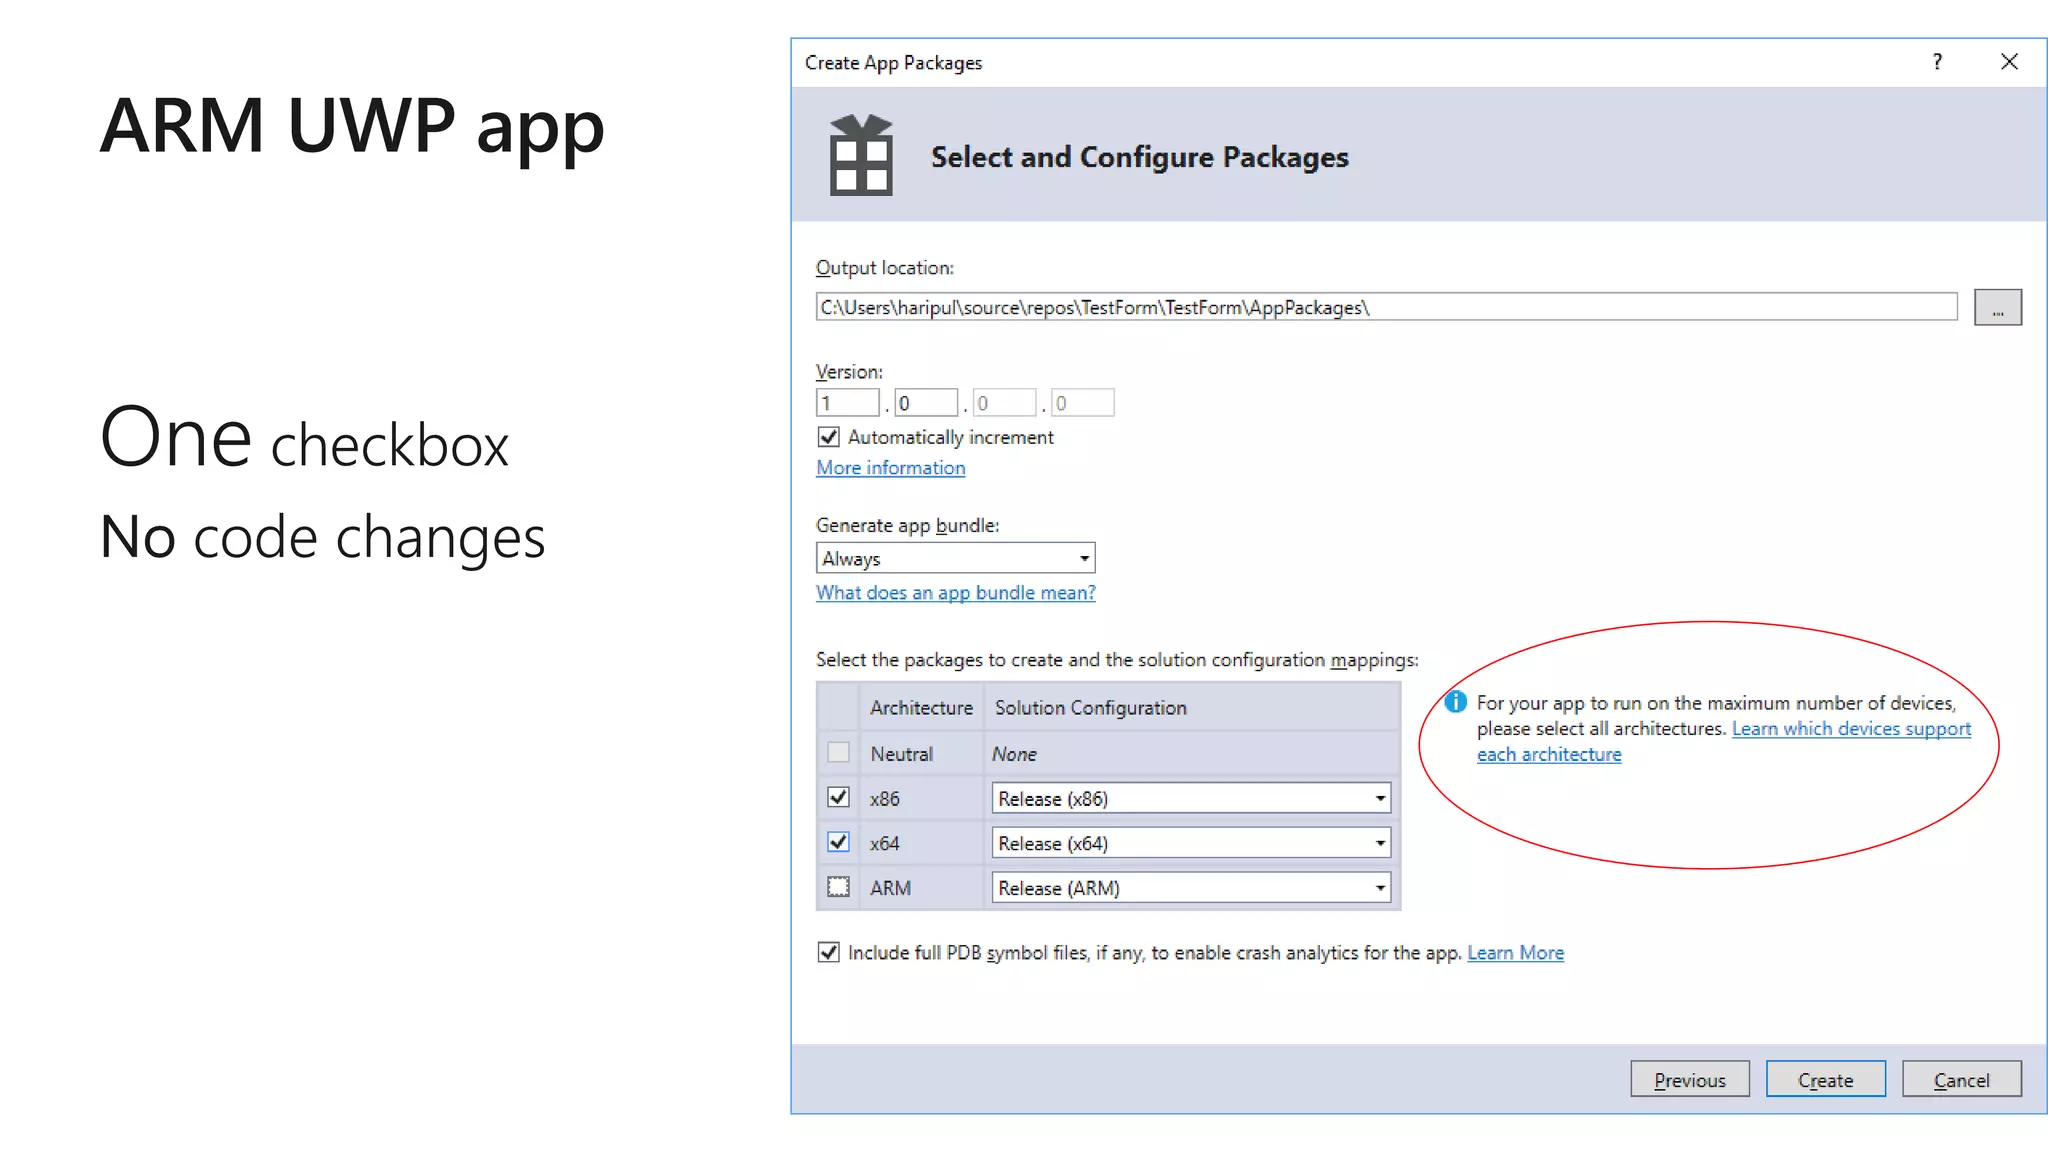Click the package gift box icon
This screenshot has width=2048, height=1152.
[x=860, y=156]
